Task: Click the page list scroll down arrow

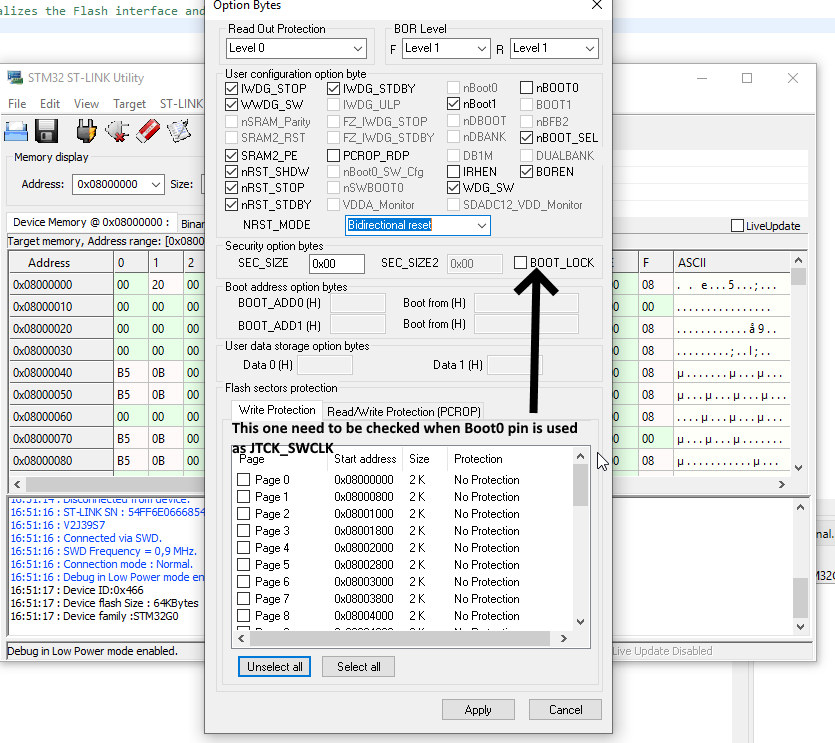Action: tap(580, 622)
